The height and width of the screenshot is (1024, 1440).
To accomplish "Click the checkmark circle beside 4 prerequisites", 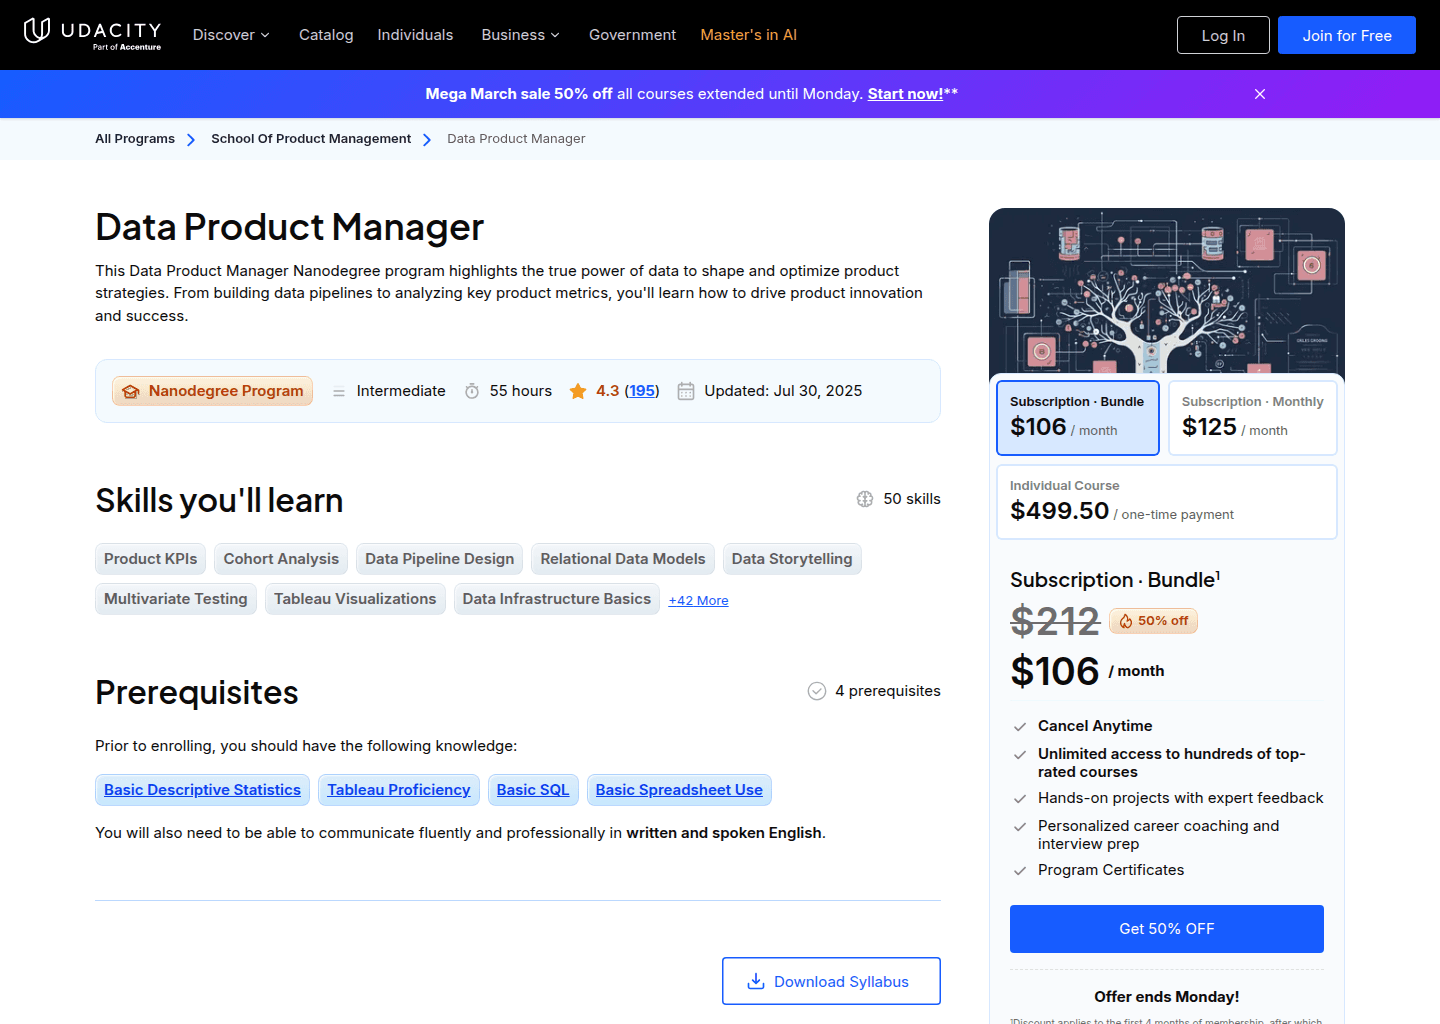I will point(815,690).
